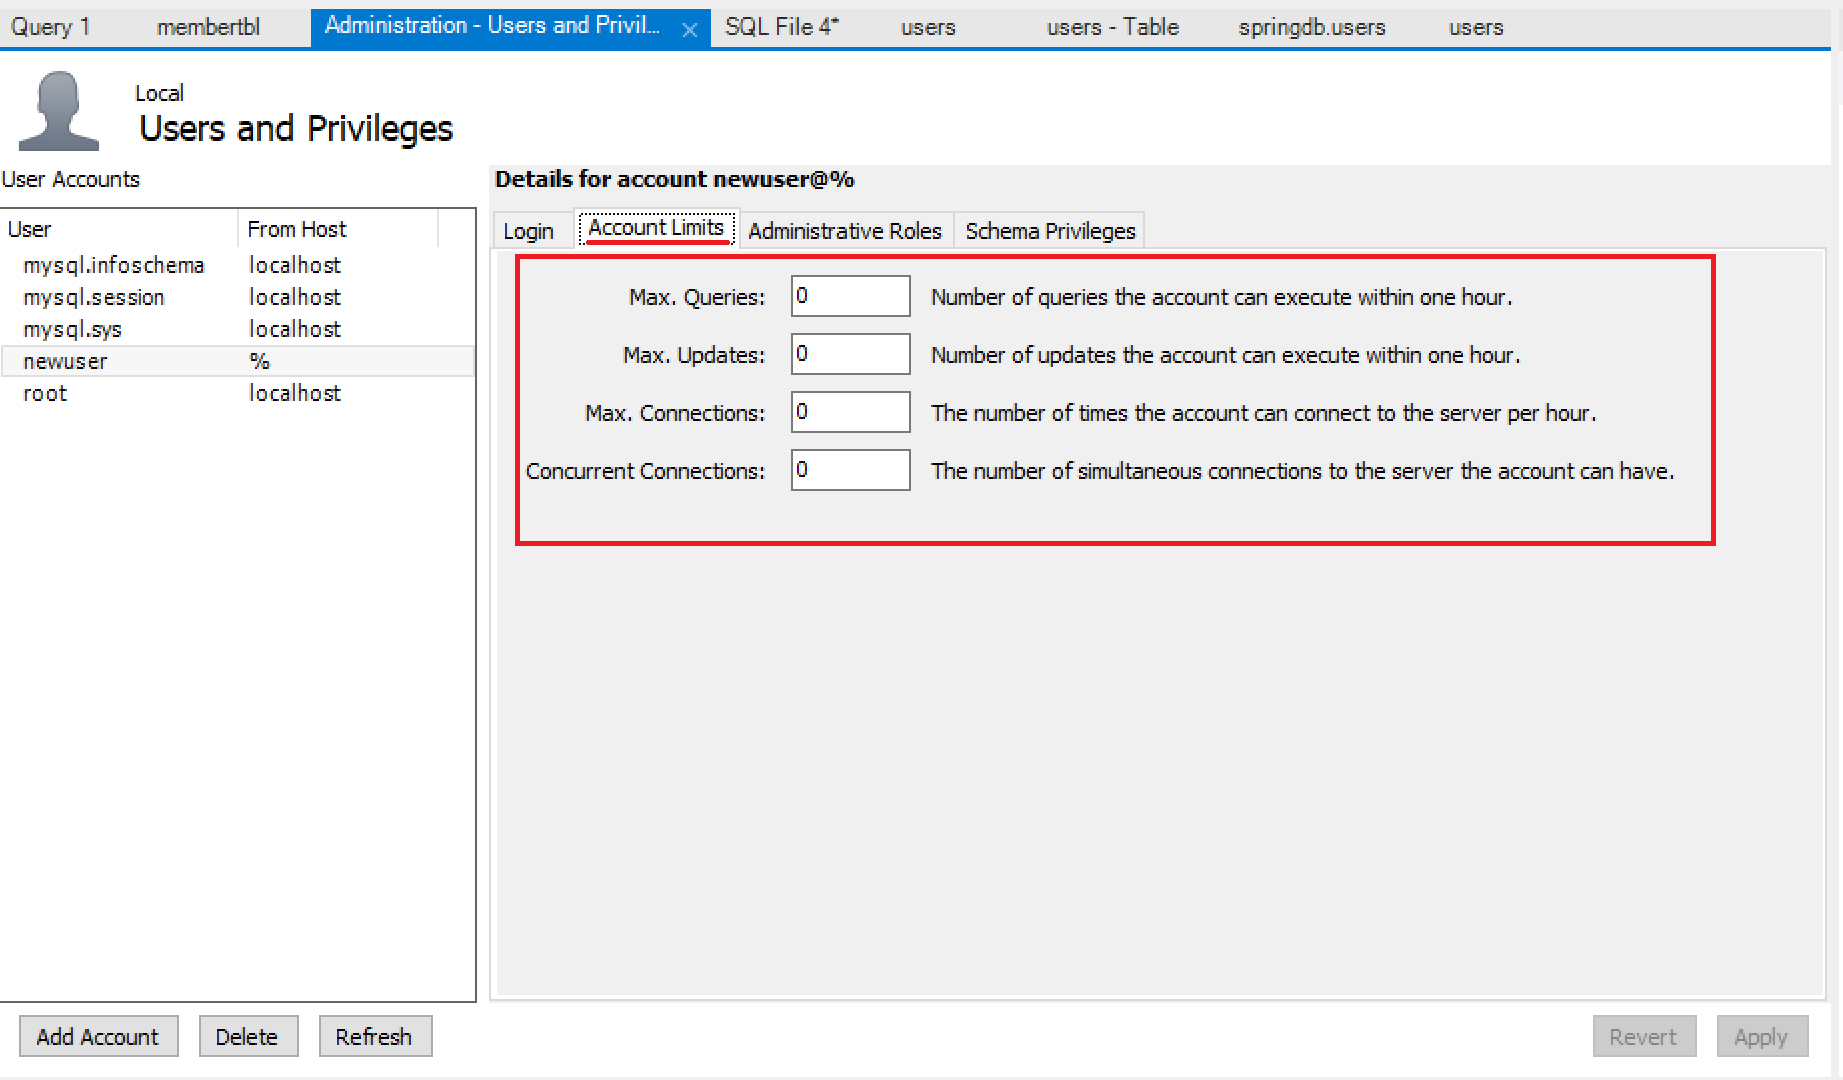Screen dimensions: 1843x1080
Task: Open the users - Table tab
Action: point(1112,27)
